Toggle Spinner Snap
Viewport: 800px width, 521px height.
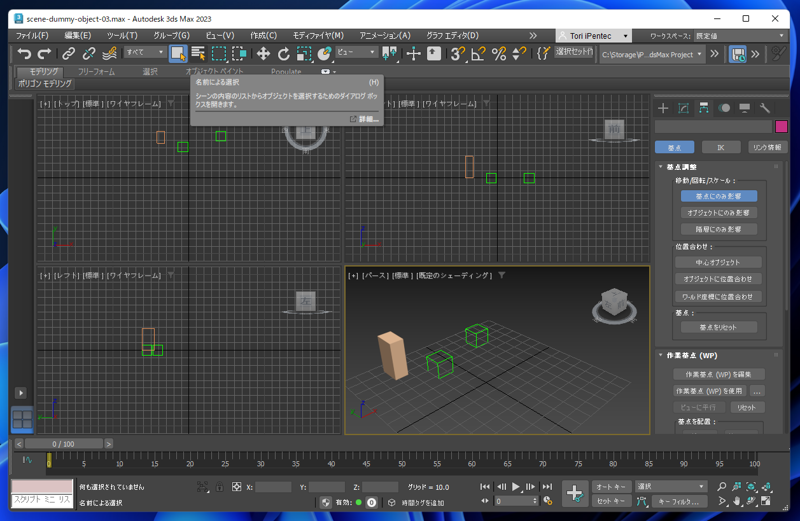(x=519, y=54)
